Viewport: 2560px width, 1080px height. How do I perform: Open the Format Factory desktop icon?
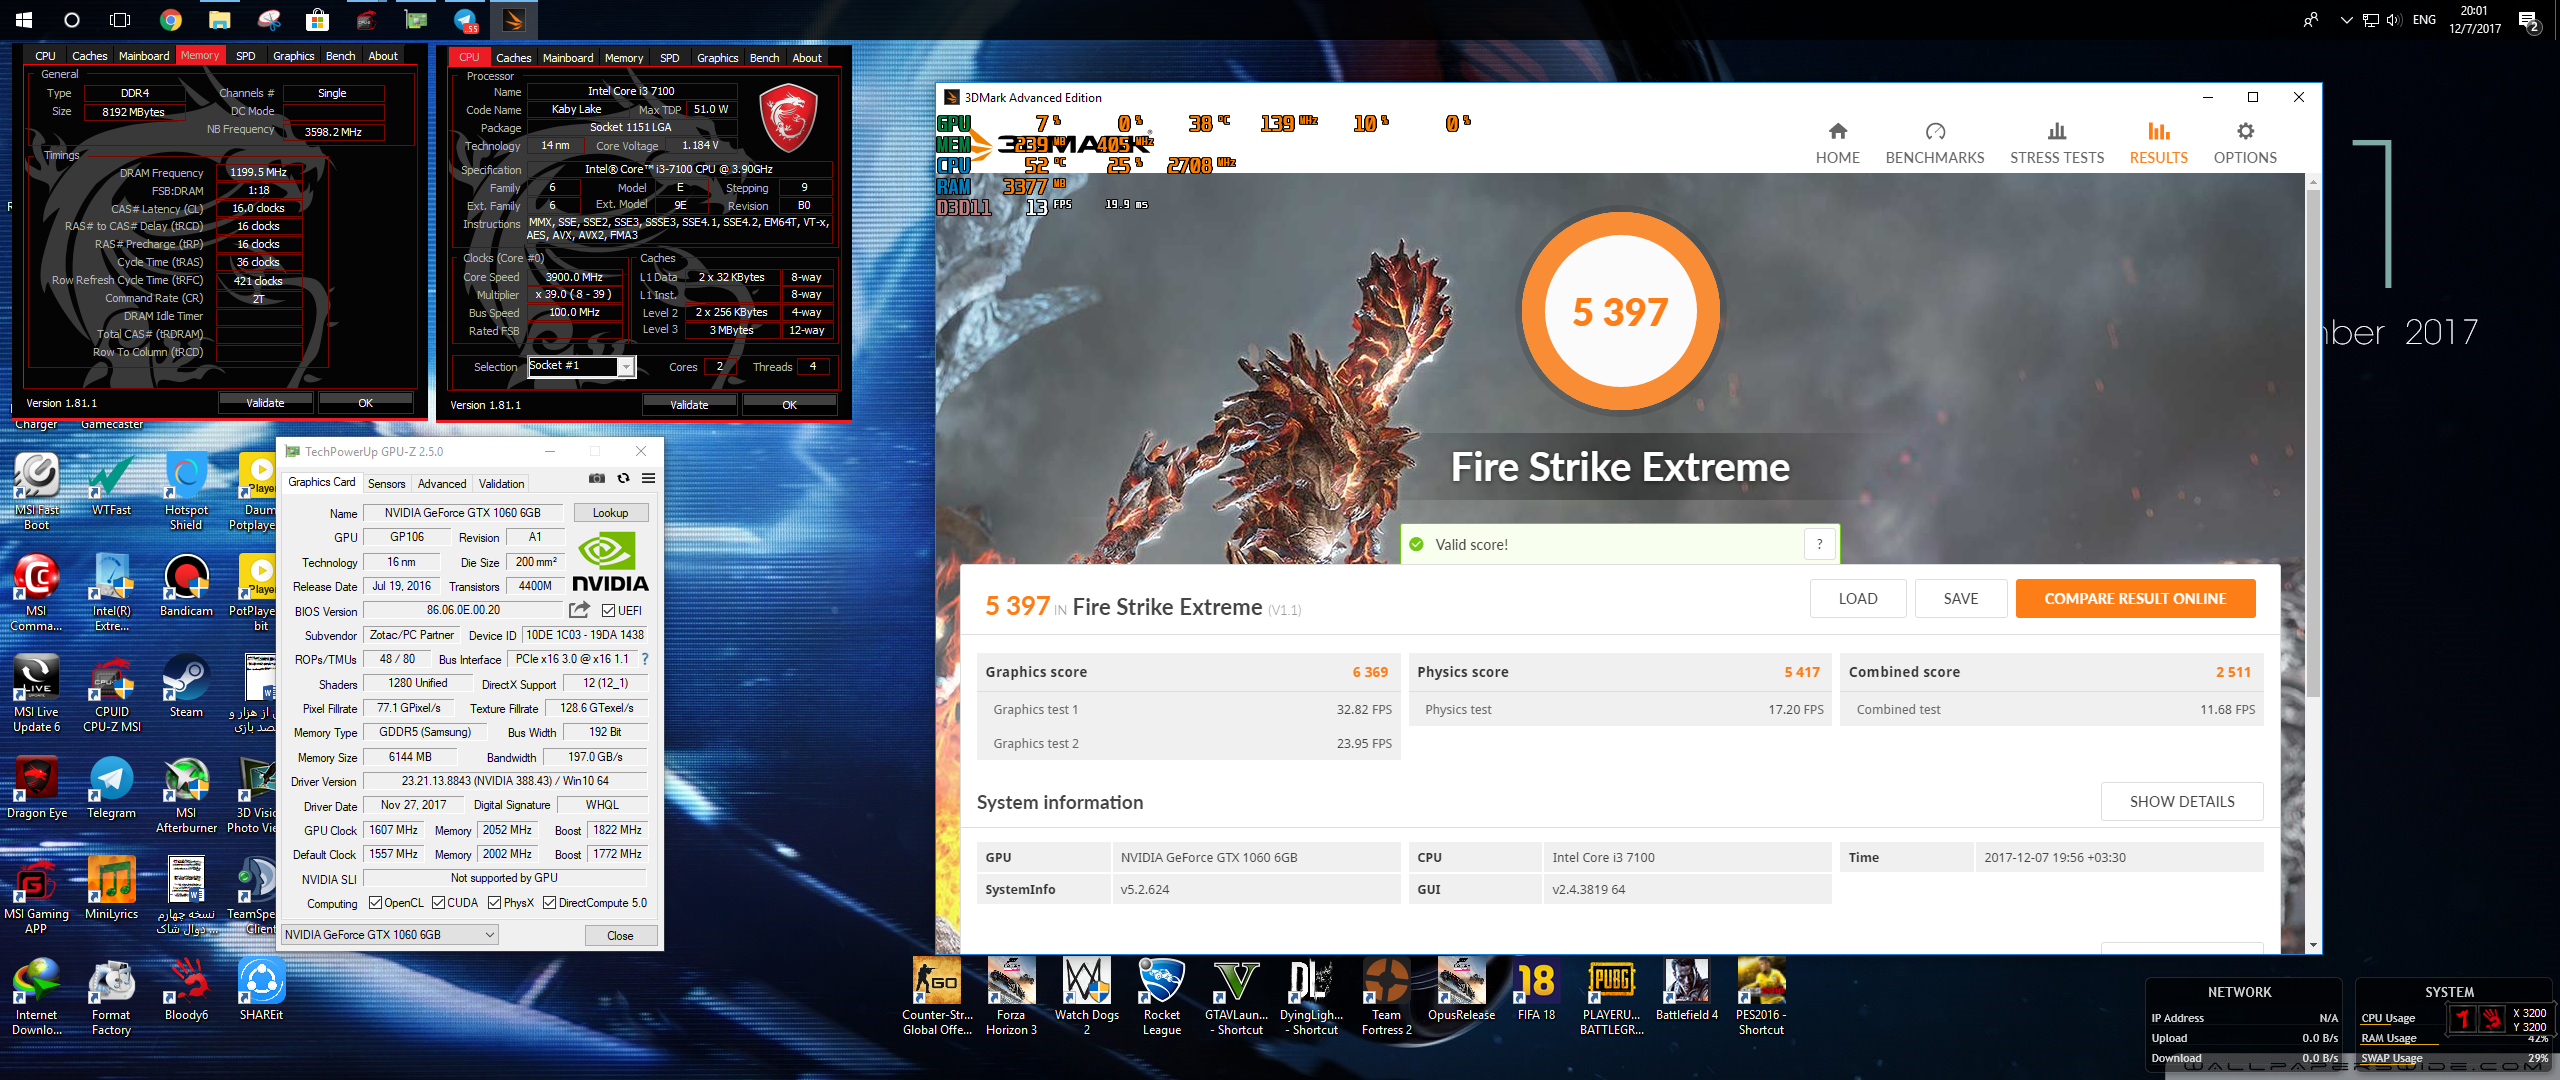point(111,997)
